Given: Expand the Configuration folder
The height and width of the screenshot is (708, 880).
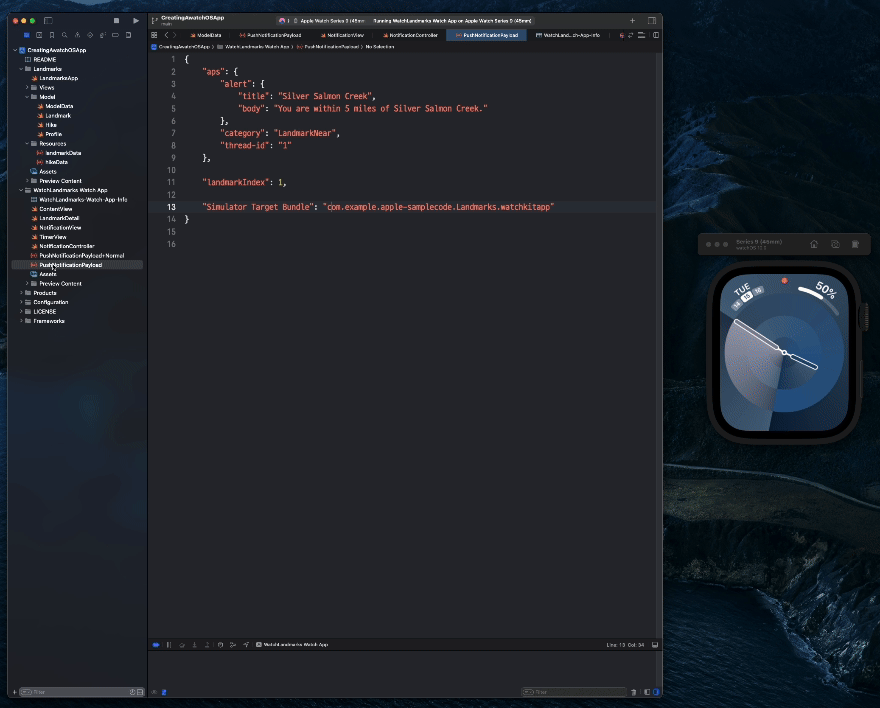Looking at the screenshot, I should click(x=21, y=302).
